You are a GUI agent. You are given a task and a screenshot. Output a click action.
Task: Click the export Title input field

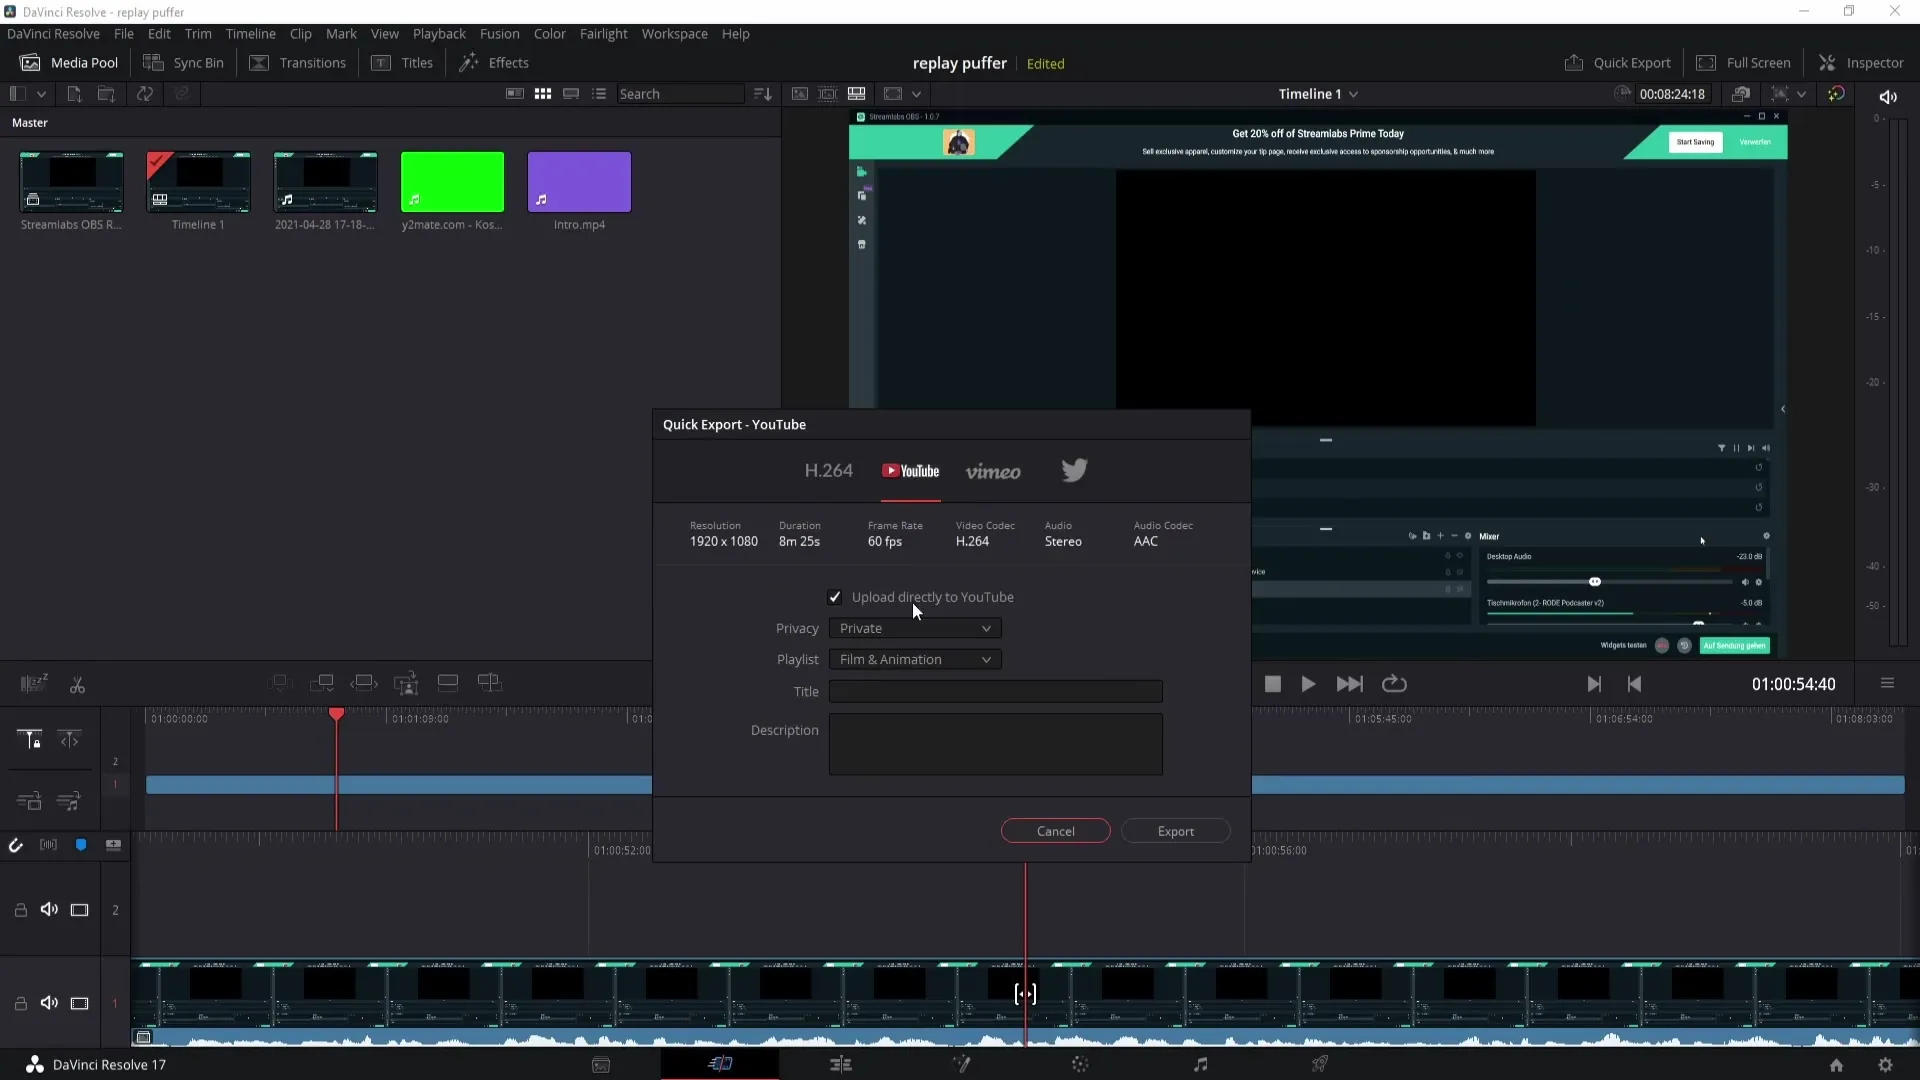pyautogui.click(x=995, y=691)
